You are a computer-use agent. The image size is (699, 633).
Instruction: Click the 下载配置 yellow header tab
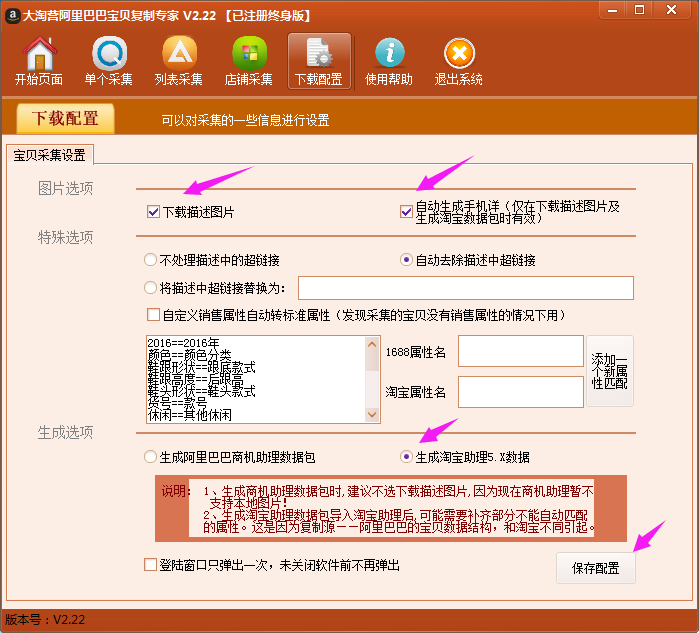(x=66, y=119)
